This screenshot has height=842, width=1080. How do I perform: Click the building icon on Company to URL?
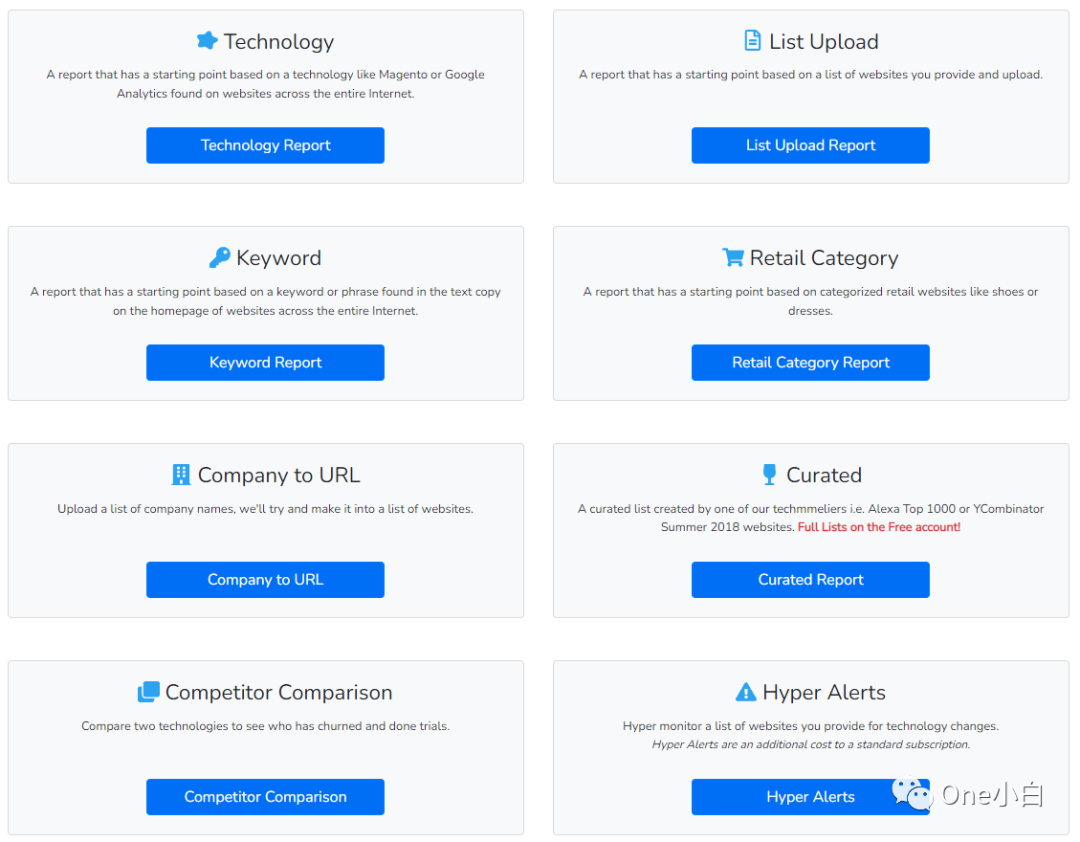point(183,474)
